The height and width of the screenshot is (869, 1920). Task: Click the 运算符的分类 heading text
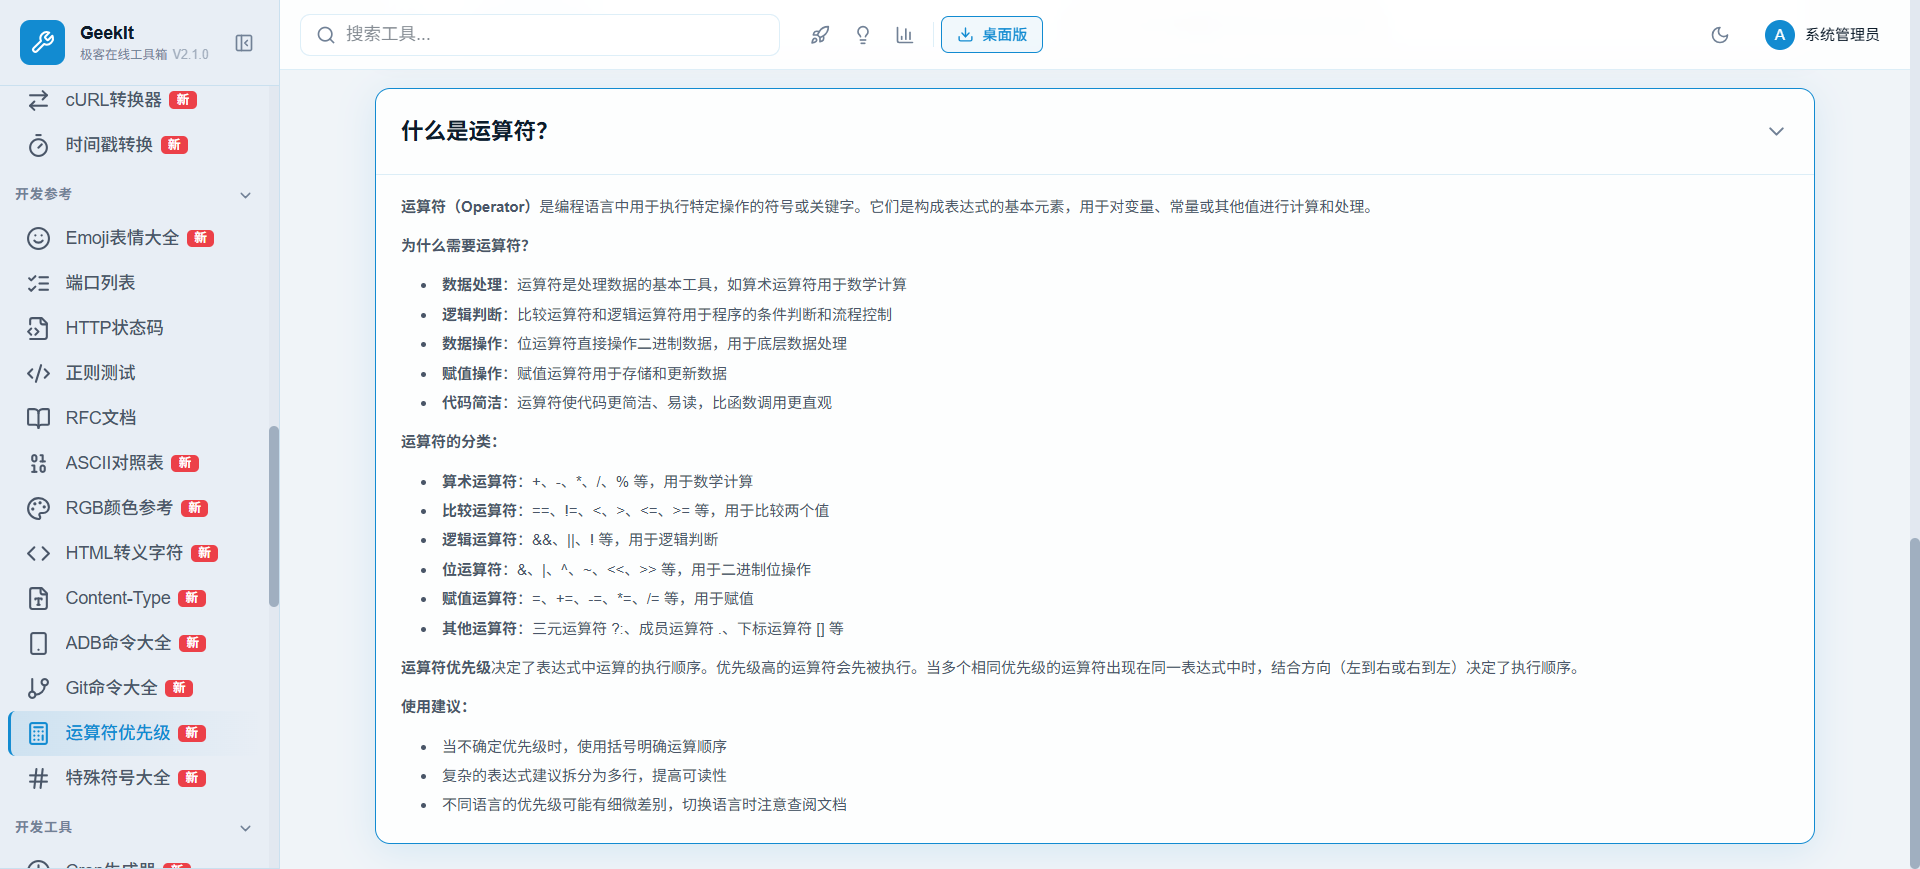coord(449,441)
